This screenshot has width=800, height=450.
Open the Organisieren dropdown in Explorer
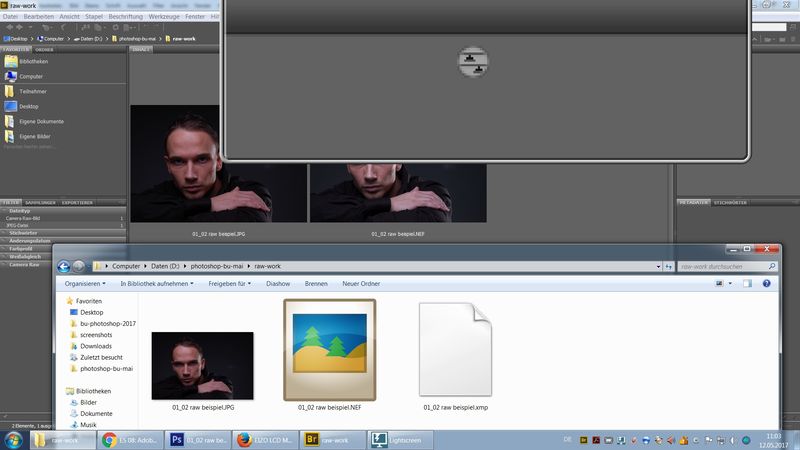coord(88,284)
